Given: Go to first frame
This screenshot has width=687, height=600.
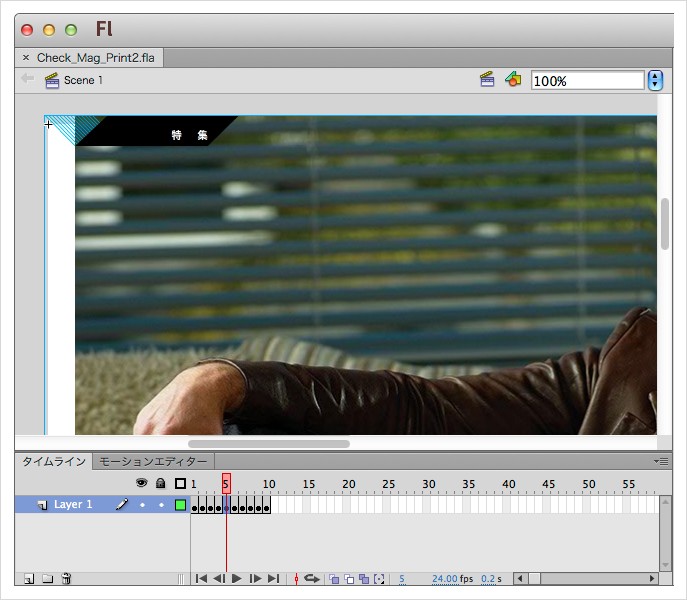Looking at the screenshot, I should click(x=201, y=579).
